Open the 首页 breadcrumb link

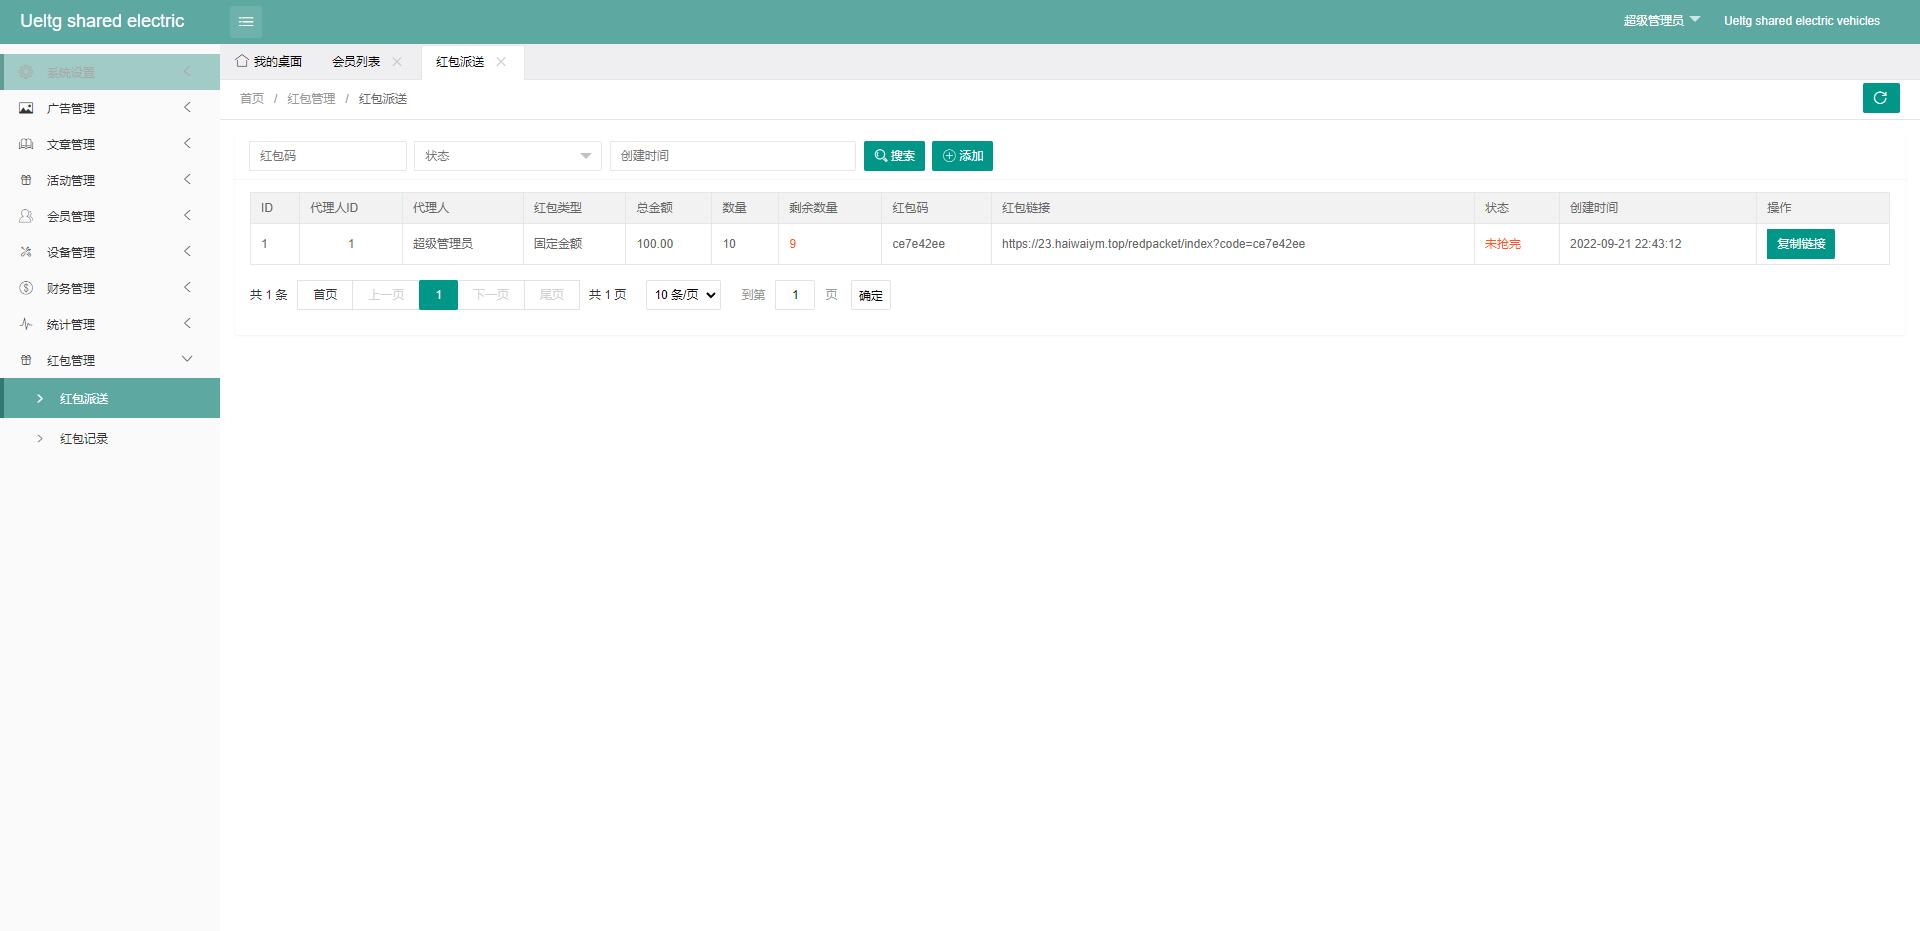click(x=251, y=98)
